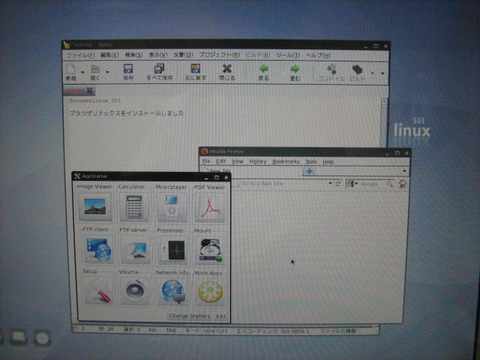Open the Mount drives tool

(x=210, y=250)
